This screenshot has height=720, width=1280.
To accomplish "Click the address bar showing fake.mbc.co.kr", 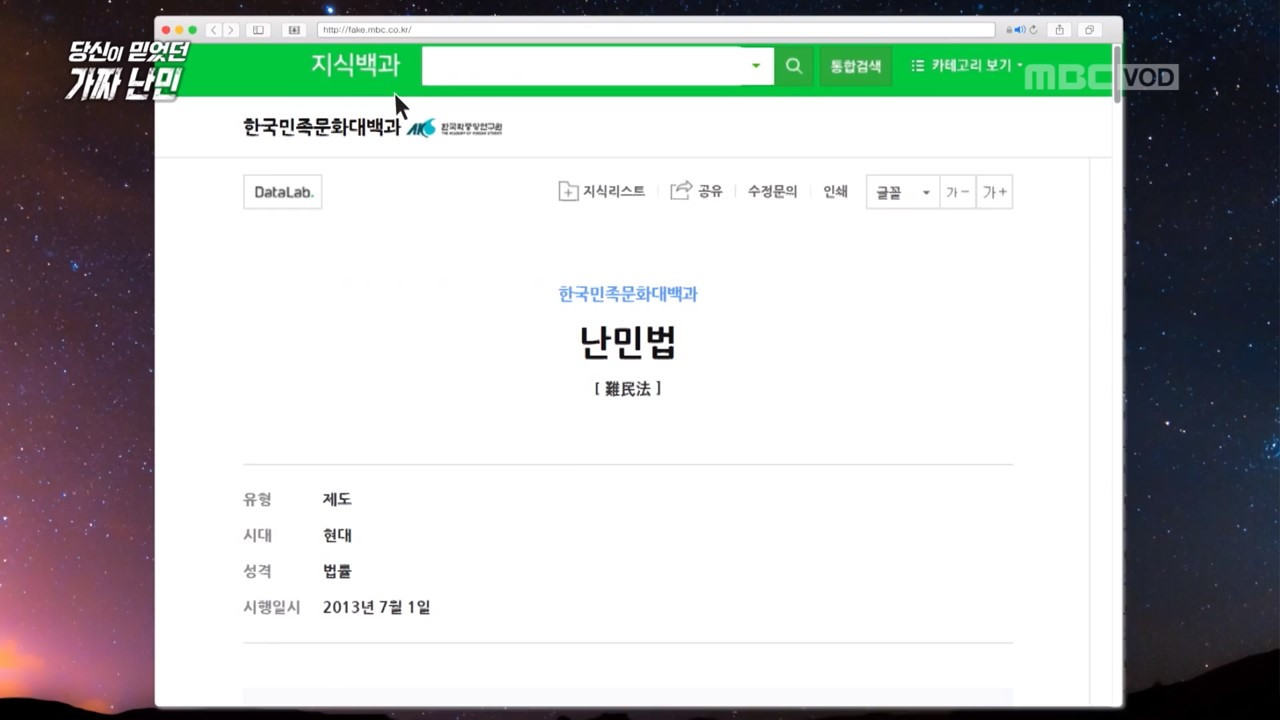I will click(x=655, y=30).
